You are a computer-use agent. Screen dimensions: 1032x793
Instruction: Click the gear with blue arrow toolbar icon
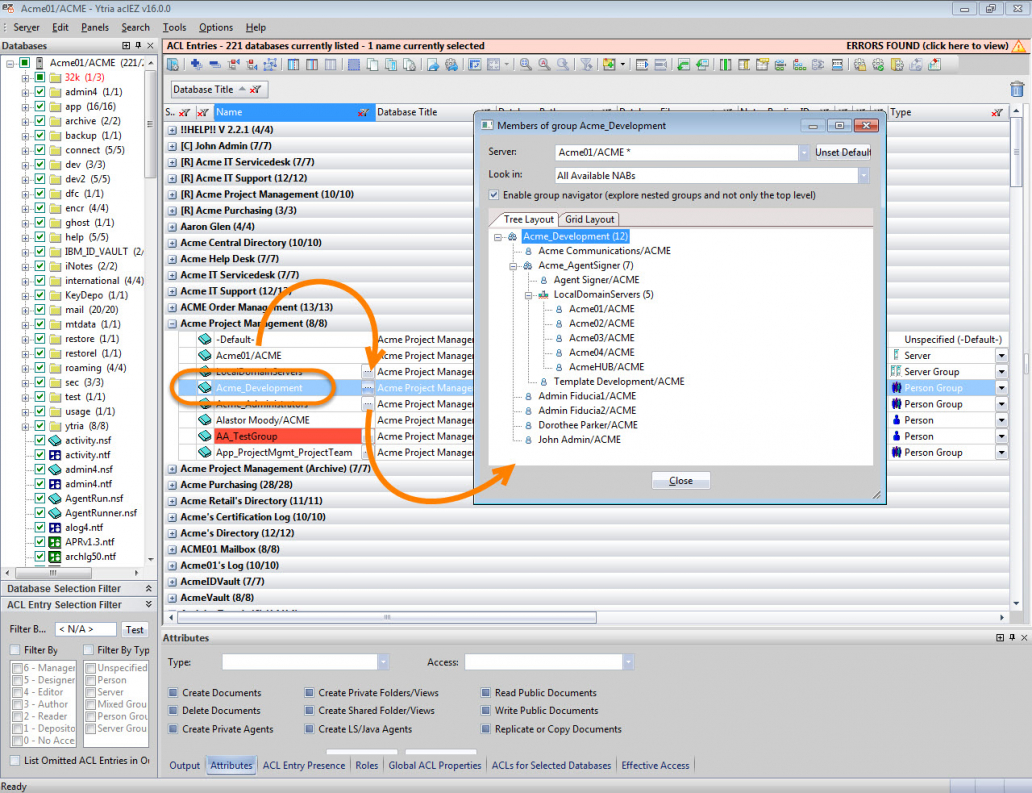(x=451, y=64)
